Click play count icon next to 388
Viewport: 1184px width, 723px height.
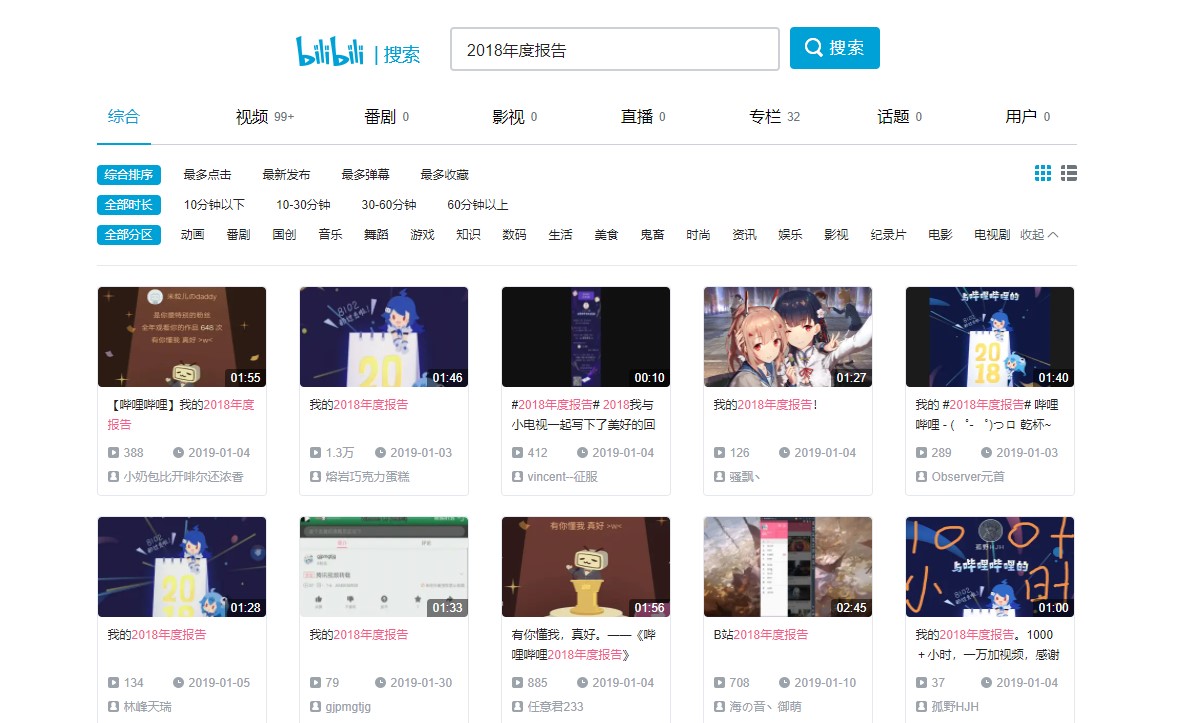[114, 453]
